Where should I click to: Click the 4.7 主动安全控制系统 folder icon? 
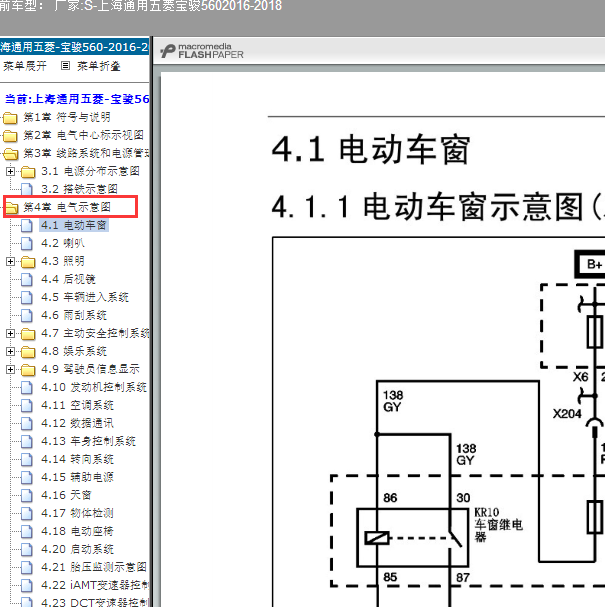[x=28, y=334]
